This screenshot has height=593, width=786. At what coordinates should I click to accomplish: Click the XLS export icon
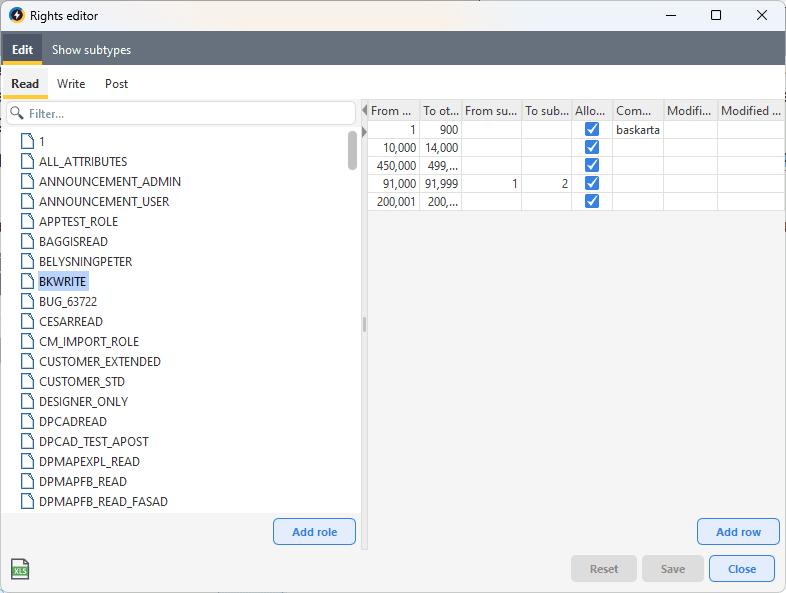point(20,569)
